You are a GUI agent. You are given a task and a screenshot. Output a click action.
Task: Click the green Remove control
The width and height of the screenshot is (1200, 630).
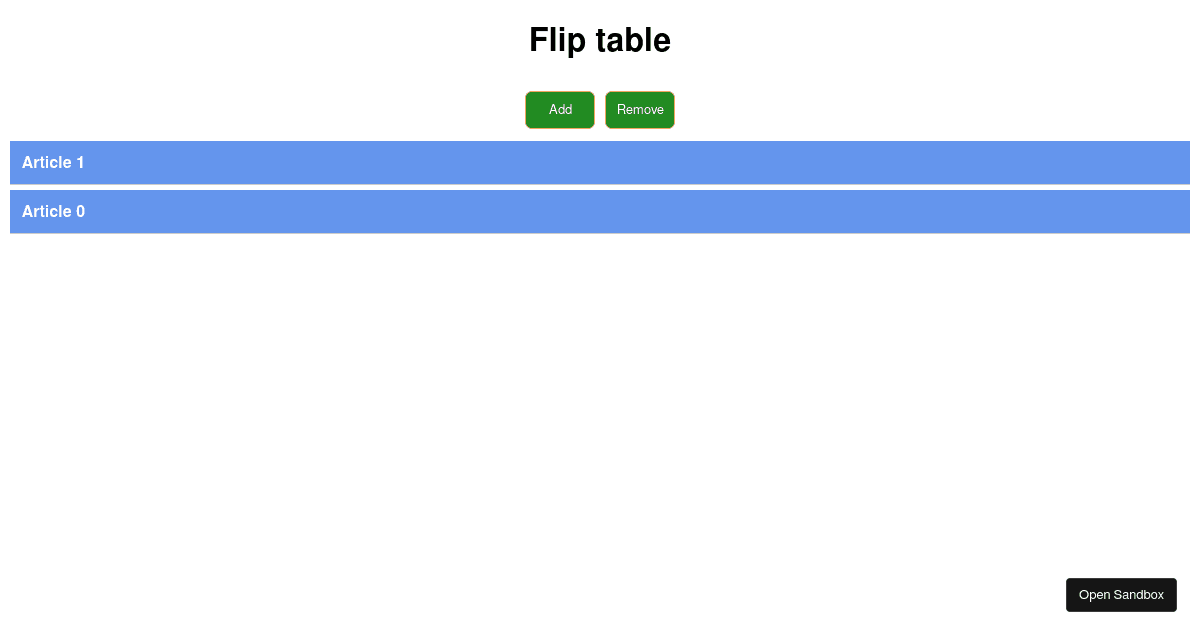[639, 109]
